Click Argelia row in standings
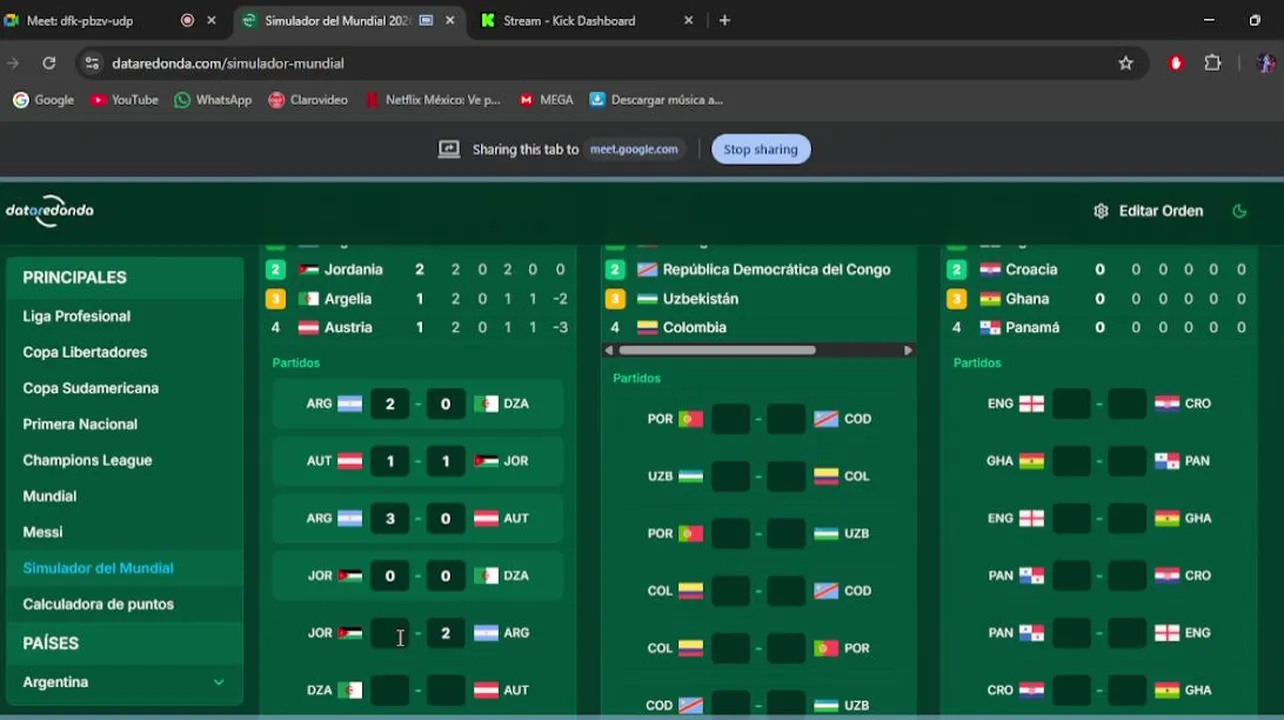 coord(418,299)
